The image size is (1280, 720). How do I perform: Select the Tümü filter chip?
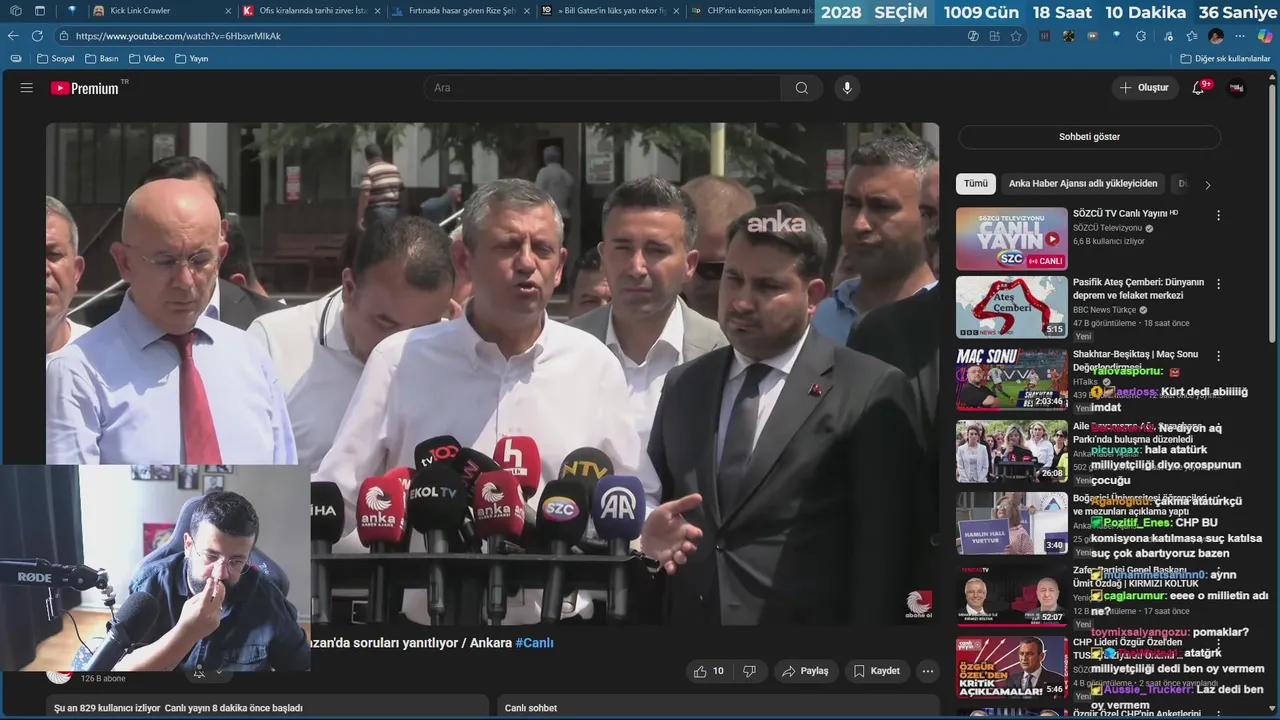coord(975,184)
